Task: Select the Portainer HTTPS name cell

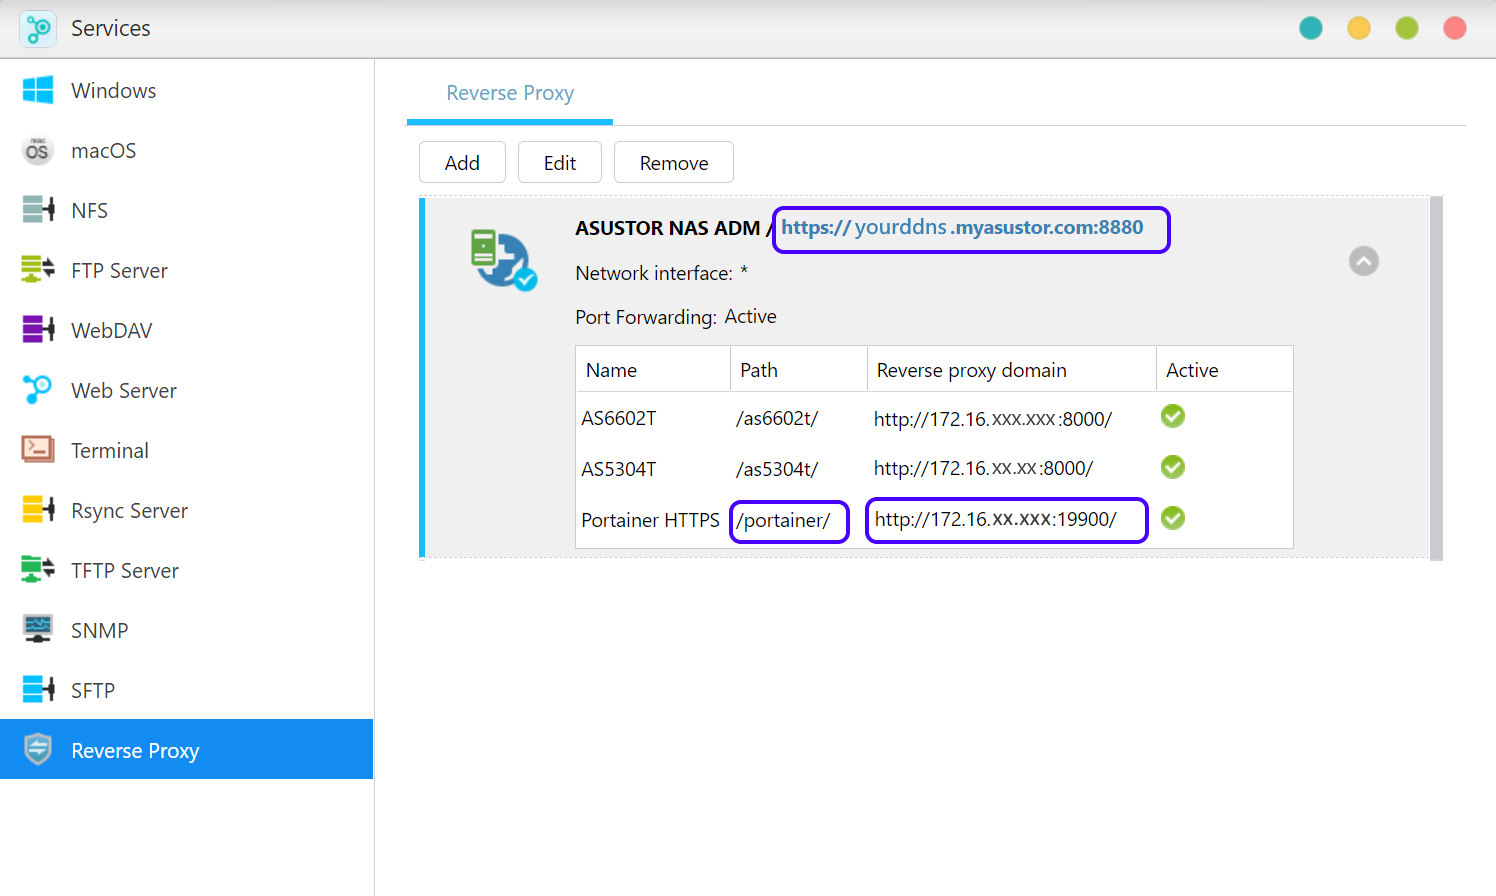Action: (650, 520)
